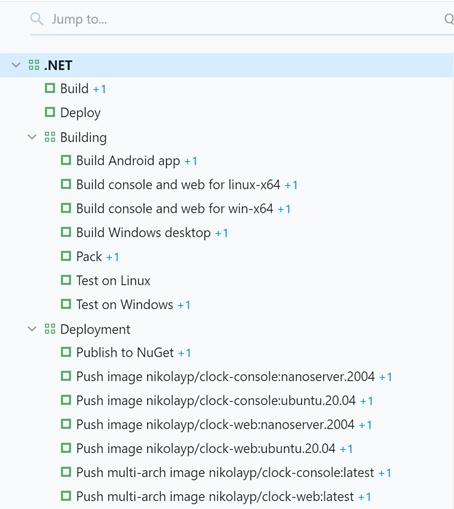Click the square icon beside Publish to NuGet
454x509 pixels.
(x=66, y=352)
